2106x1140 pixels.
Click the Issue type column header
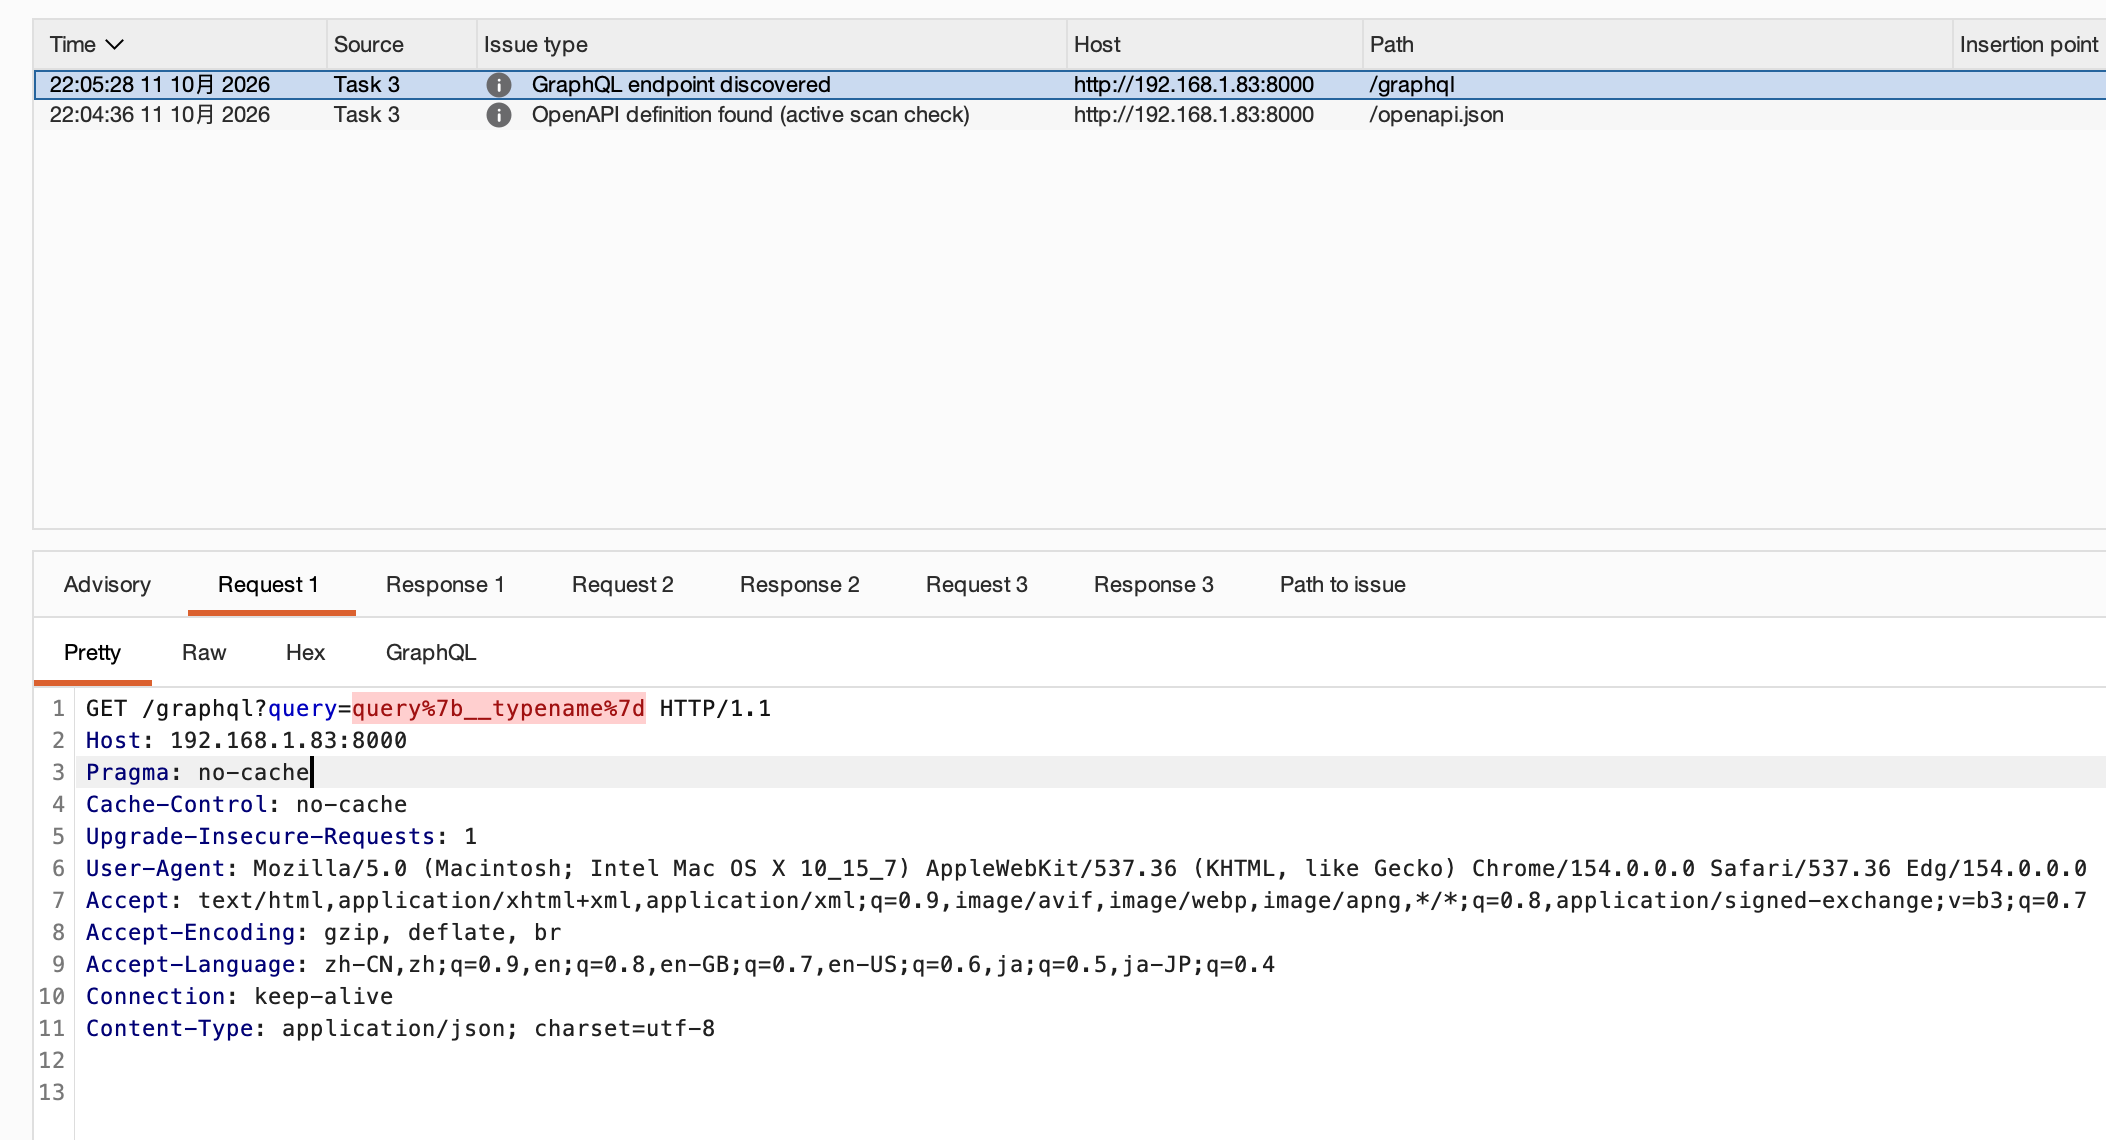[x=771, y=45]
